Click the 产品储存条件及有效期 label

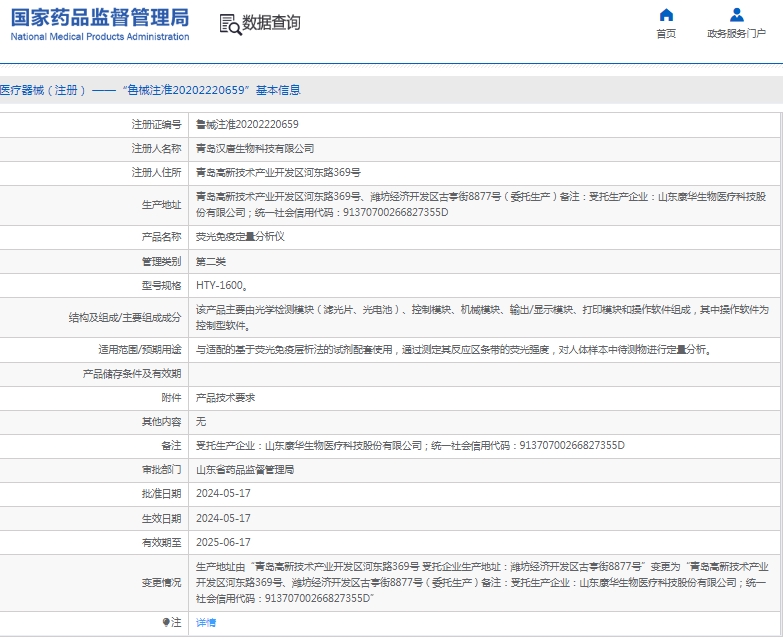(x=132, y=374)
